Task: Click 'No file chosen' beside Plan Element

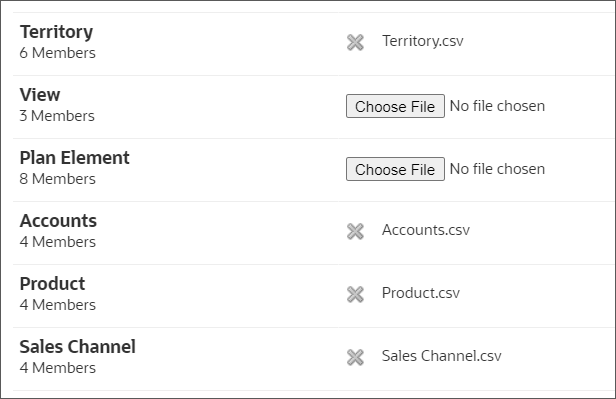Action: (x=497, y=169)
